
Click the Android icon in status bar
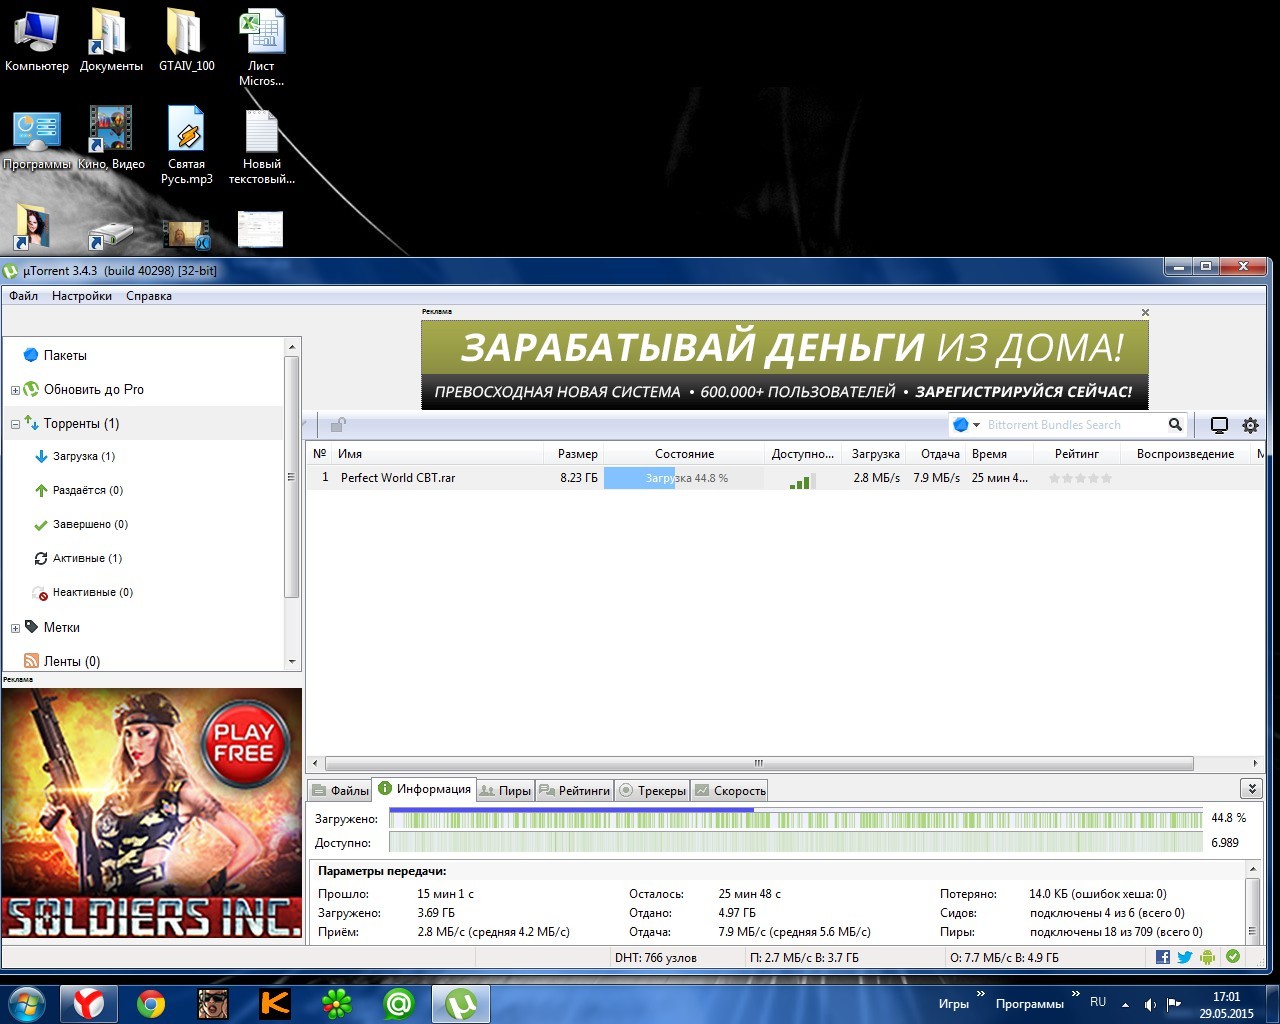[x=1208, y=957]
